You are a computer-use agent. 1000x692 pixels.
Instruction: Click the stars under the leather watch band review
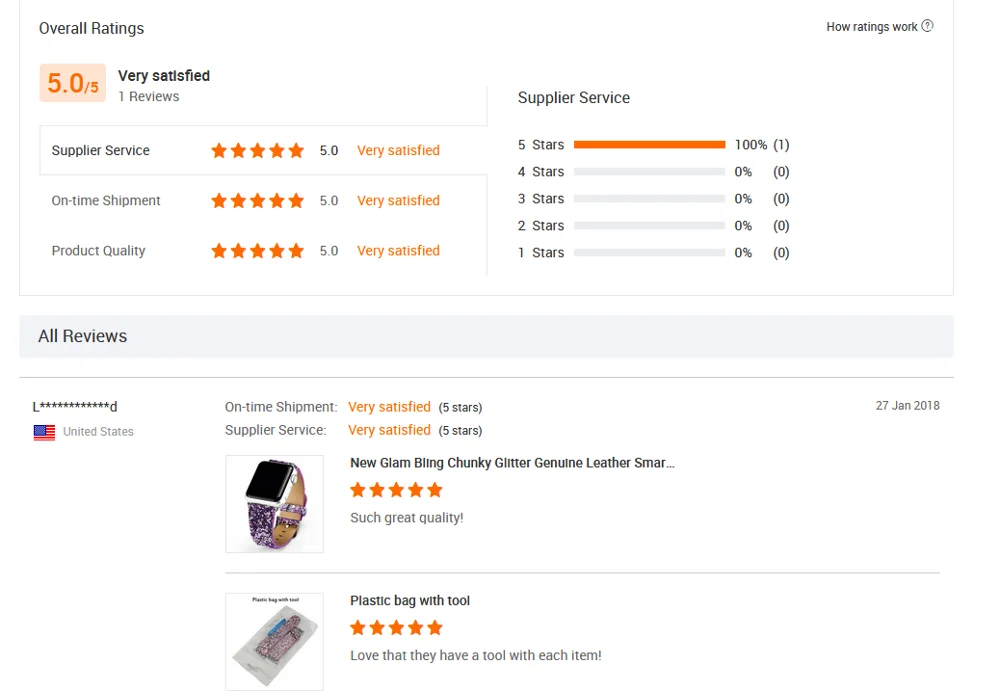click(x=396, y=490)
